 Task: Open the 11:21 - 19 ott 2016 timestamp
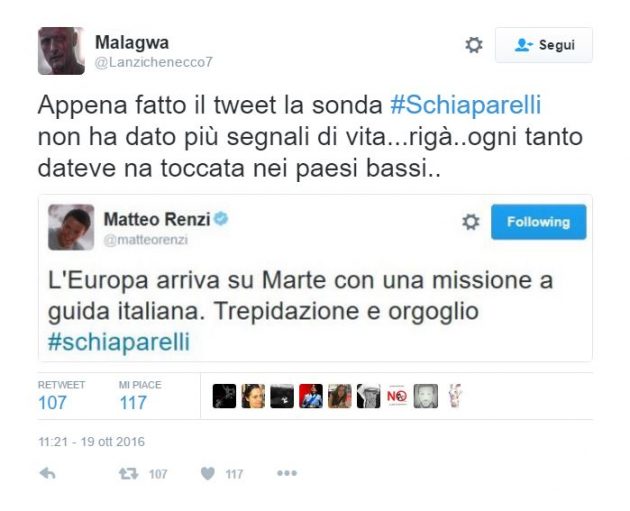[91, 442]
